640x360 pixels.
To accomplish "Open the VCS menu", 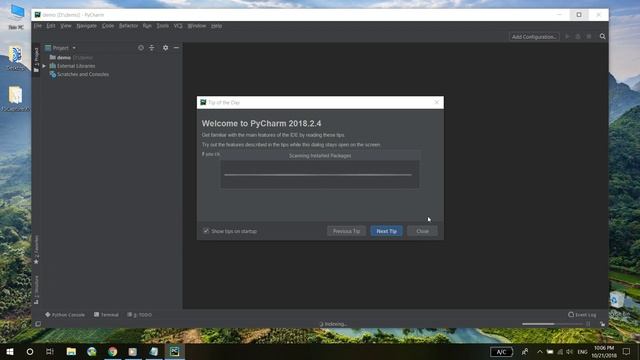I will click(x=178, y=26).
